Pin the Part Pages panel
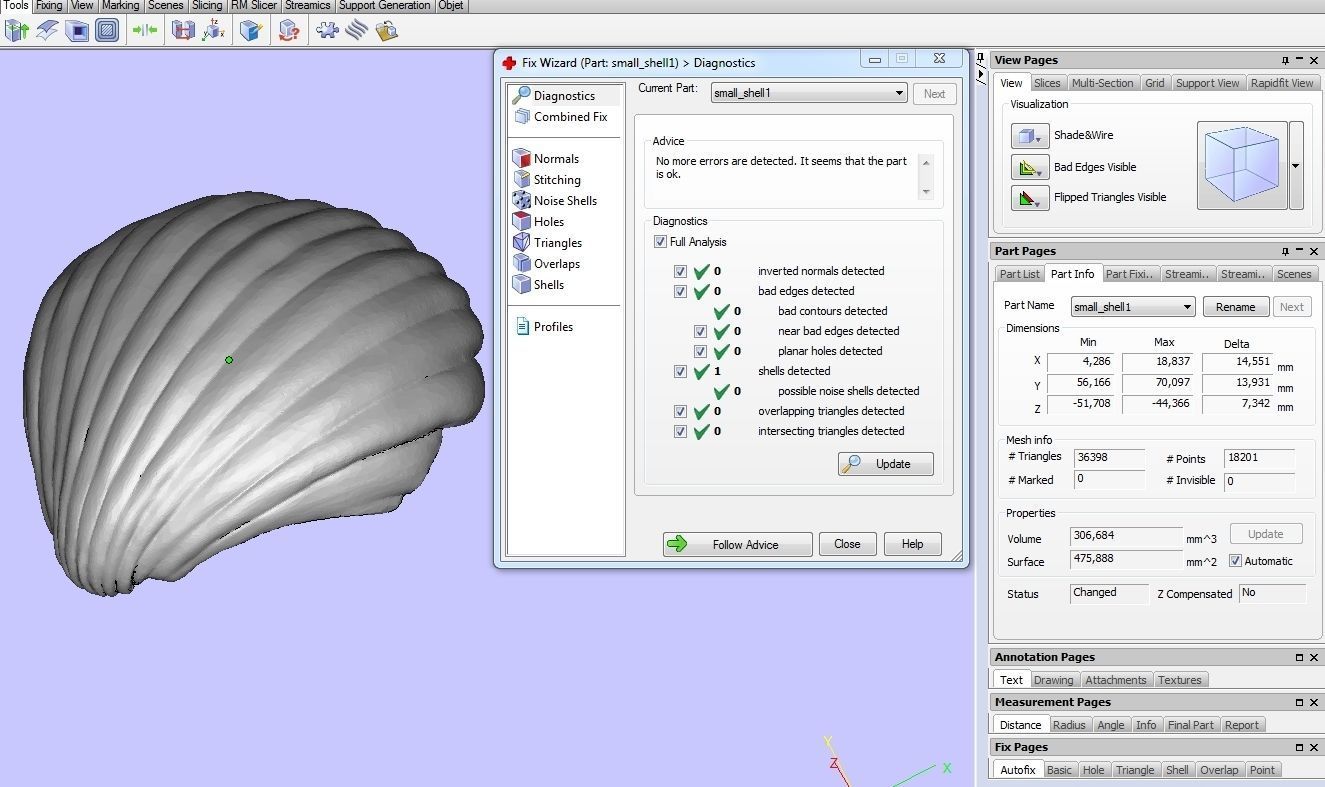Image resolution: width=1325 pixels, height=787 pixels. [x=1285, y=251]
